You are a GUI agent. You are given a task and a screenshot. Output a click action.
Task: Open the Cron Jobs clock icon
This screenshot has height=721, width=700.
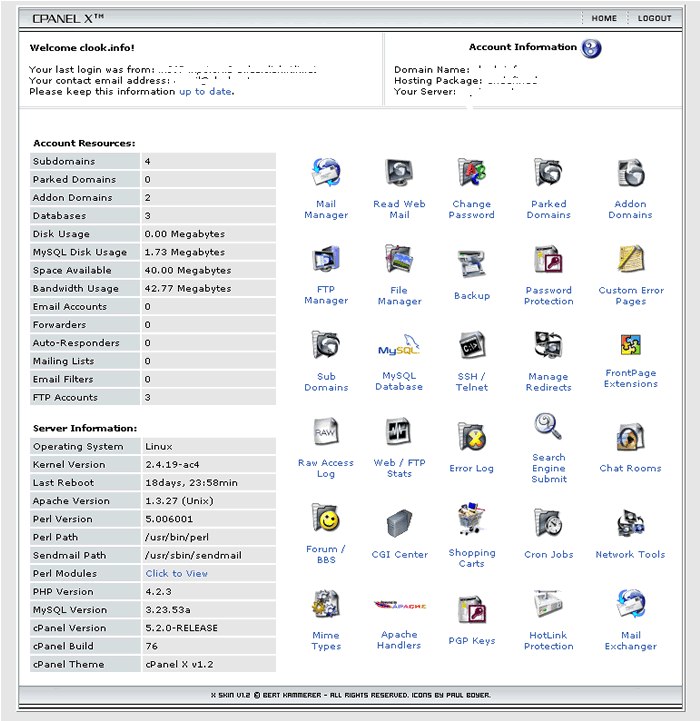548,523
